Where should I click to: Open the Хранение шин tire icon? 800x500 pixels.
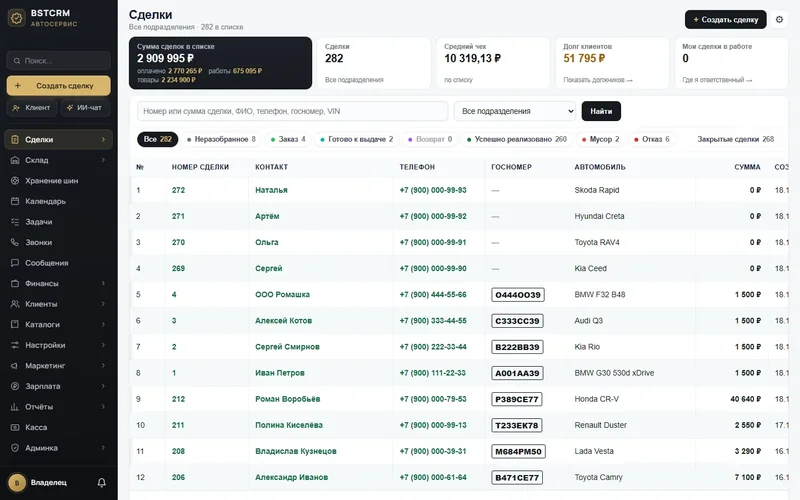pos(15,181)
